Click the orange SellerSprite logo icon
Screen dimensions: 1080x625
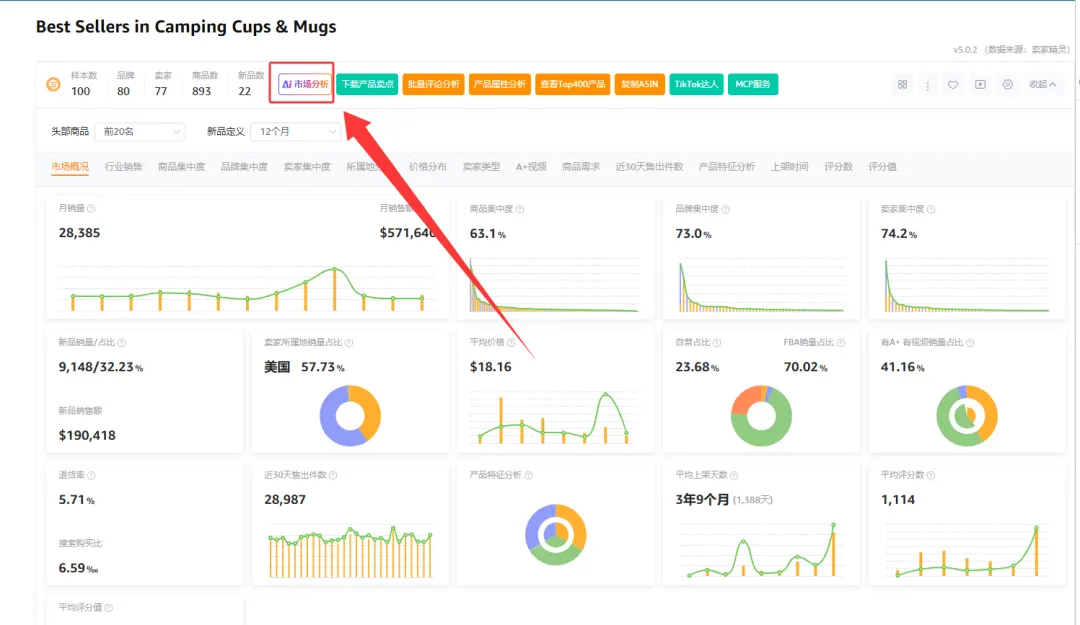[53, 84]
